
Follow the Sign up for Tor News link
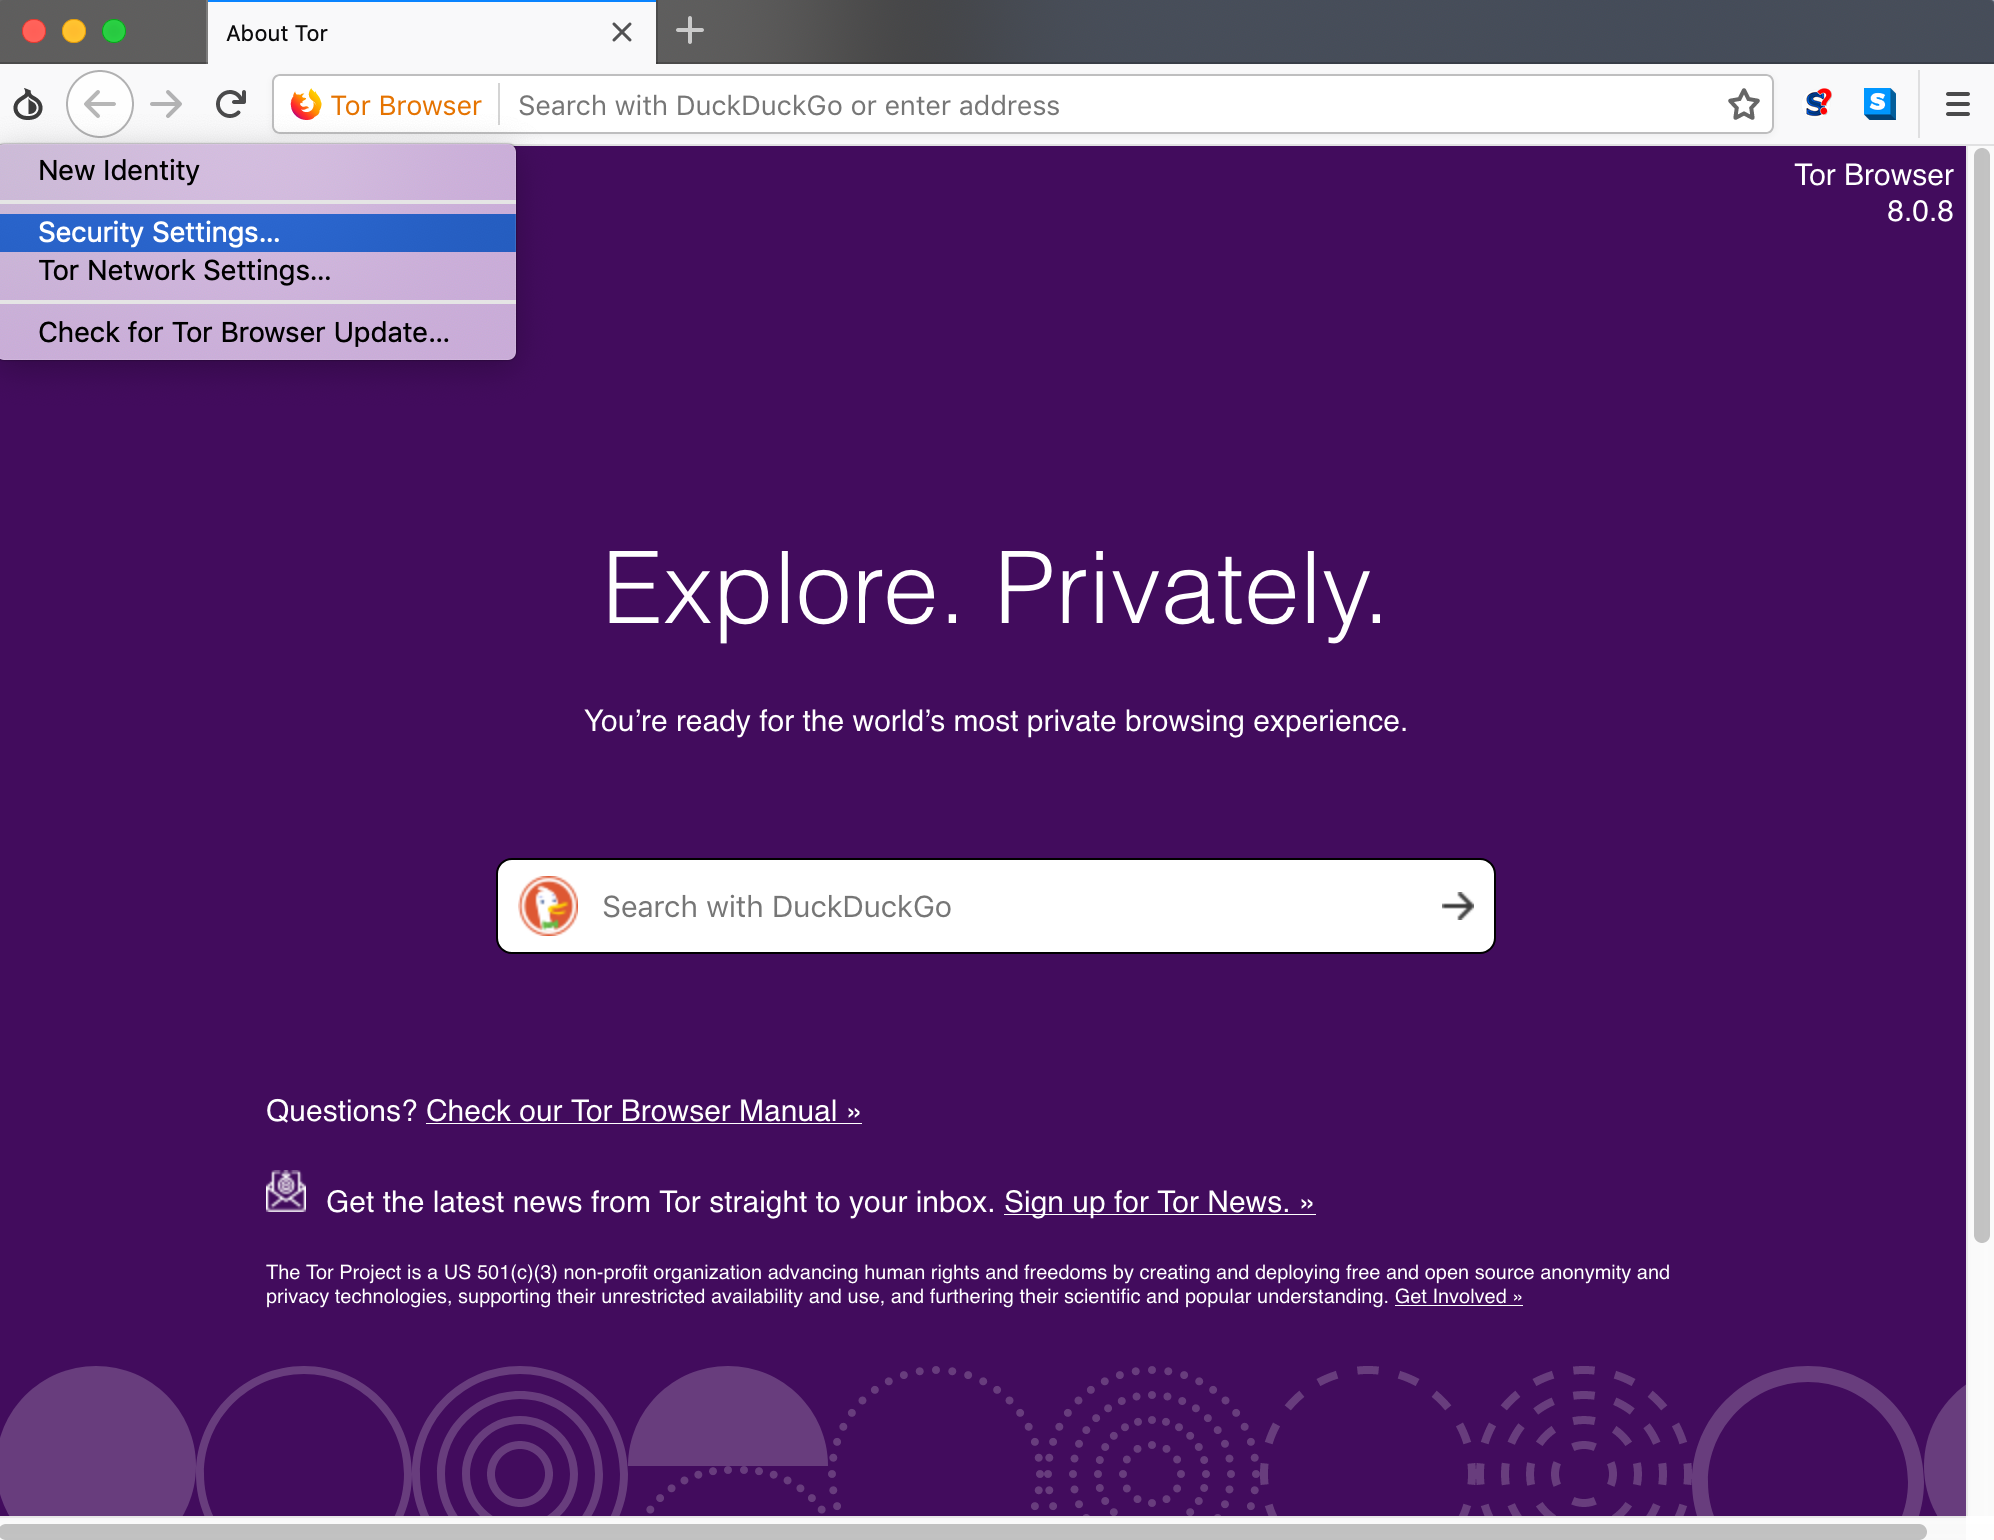pyautogui.click(x=1159, y=1202)
